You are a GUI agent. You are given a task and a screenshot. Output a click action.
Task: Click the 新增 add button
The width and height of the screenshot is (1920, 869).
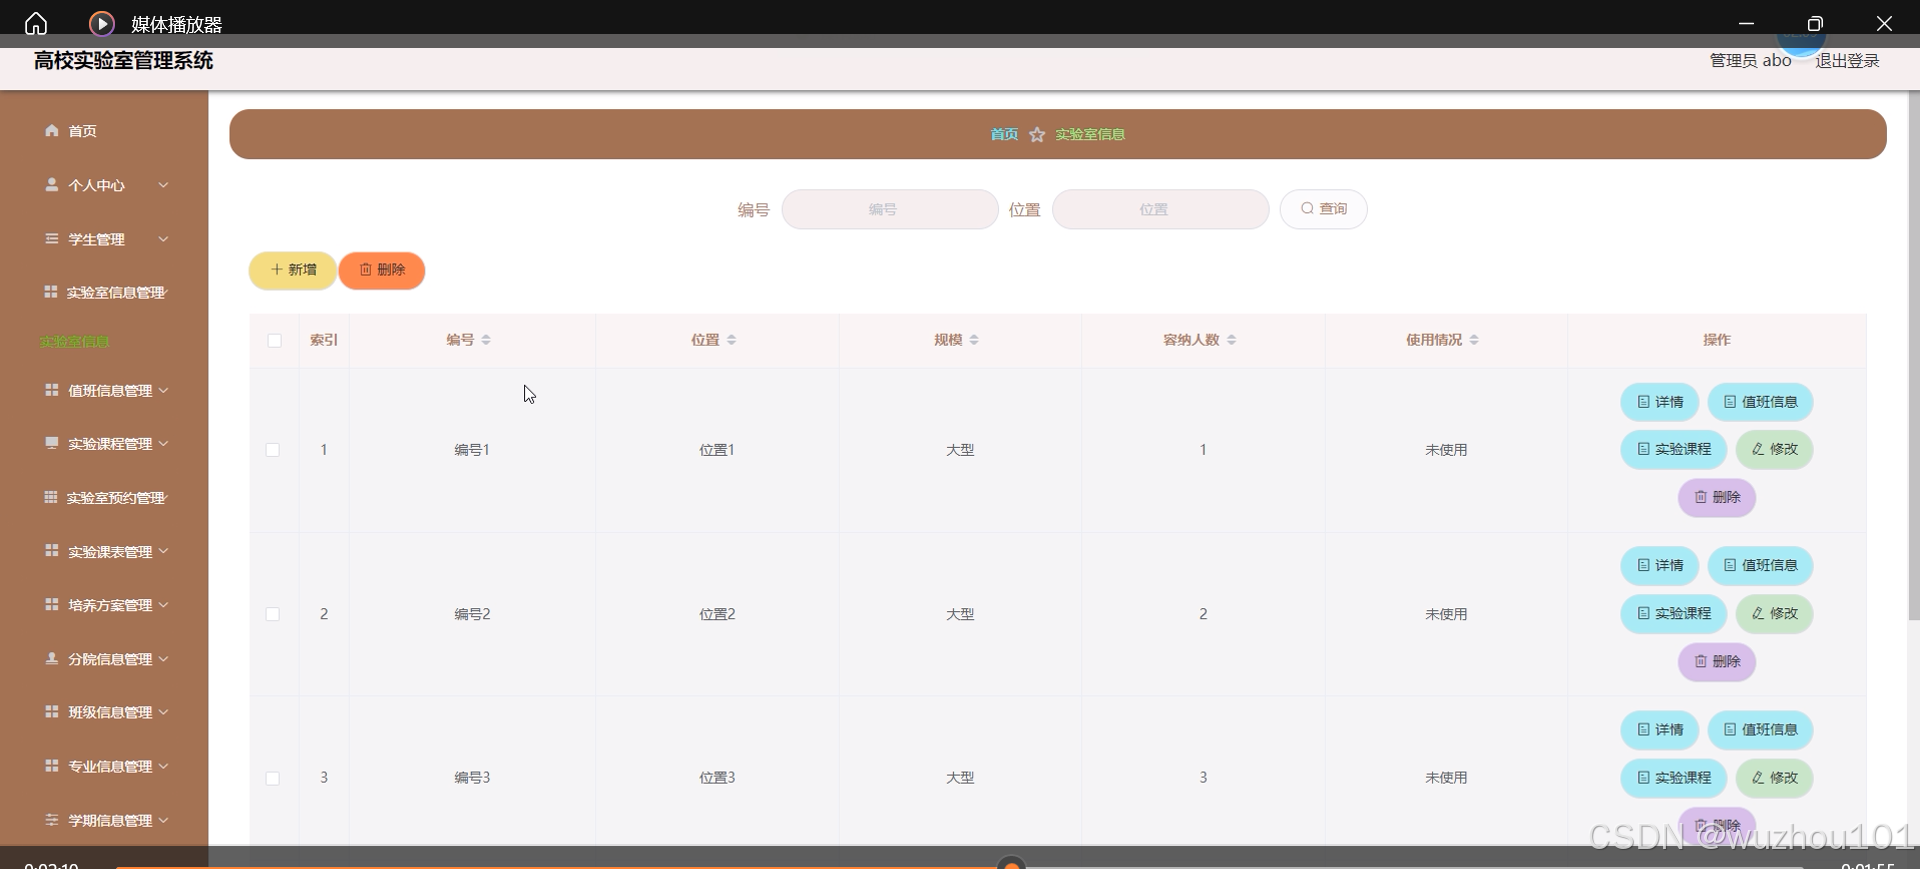pos(293,270)
